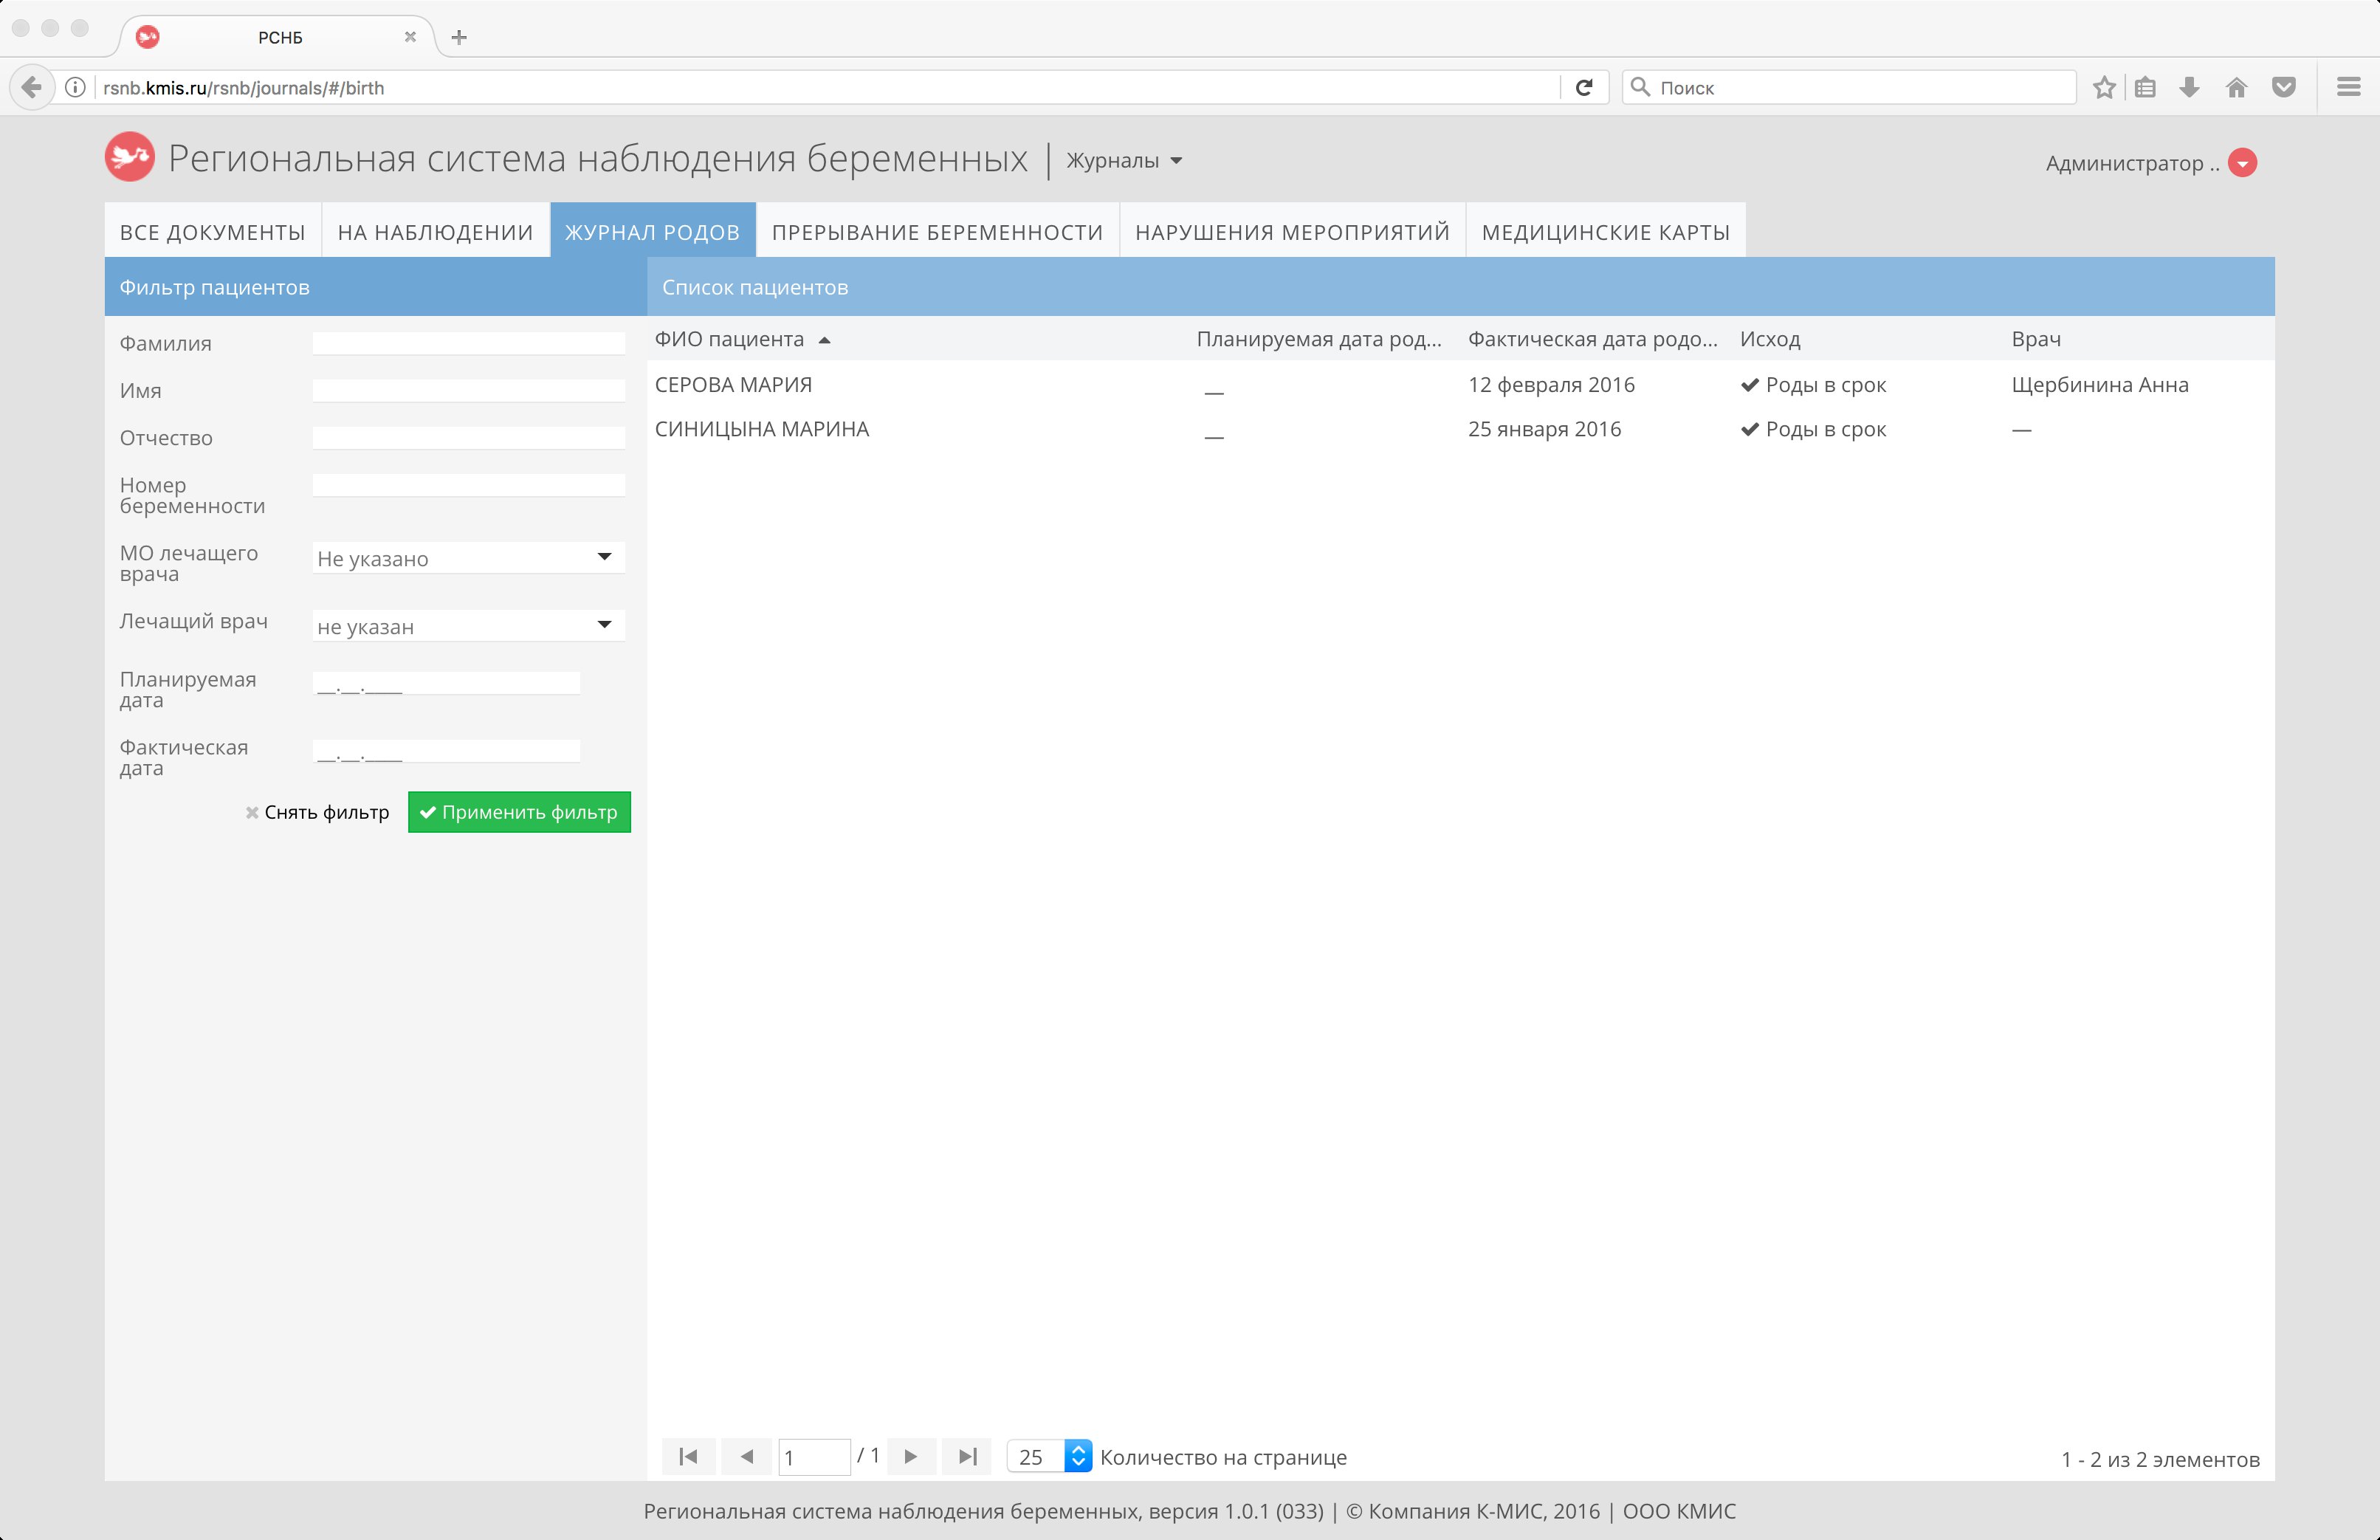Click Снять фильтр to clear filters
The width and height of the screenshot is (2380, 1540).
pyautogui.click(x=317, y=812)
